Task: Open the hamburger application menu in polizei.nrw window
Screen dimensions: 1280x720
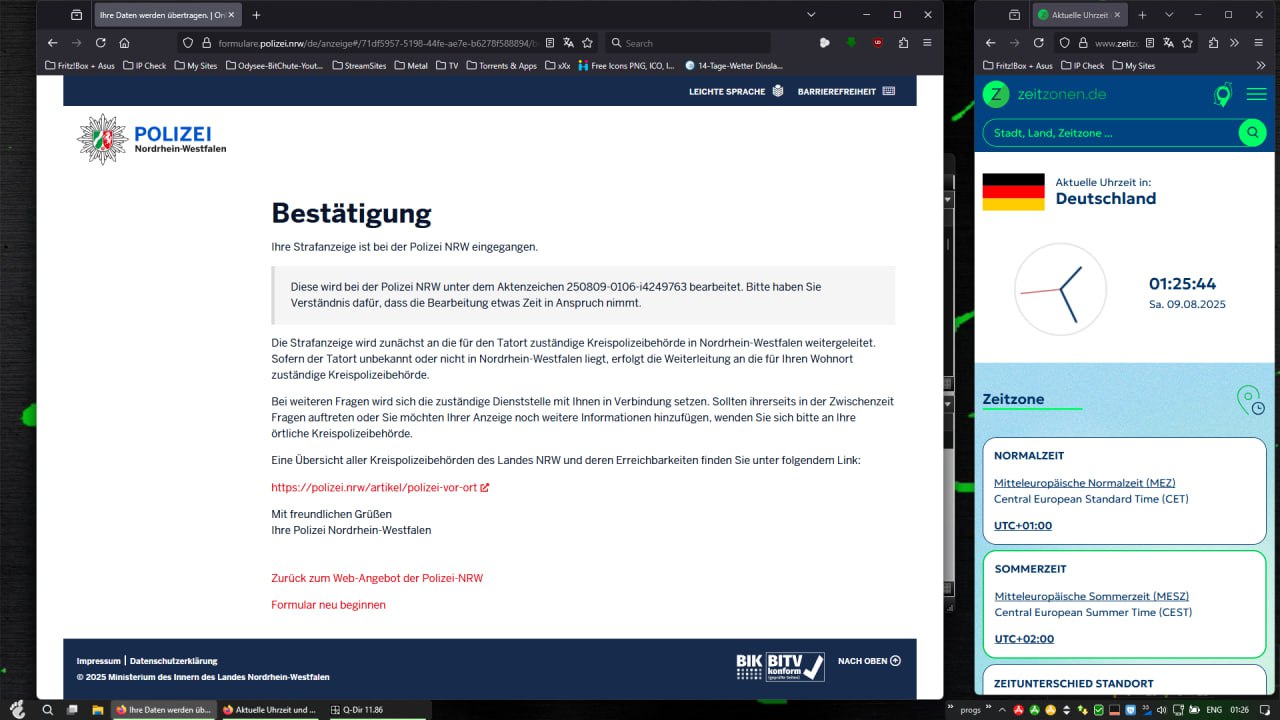Action: [927, 43]
